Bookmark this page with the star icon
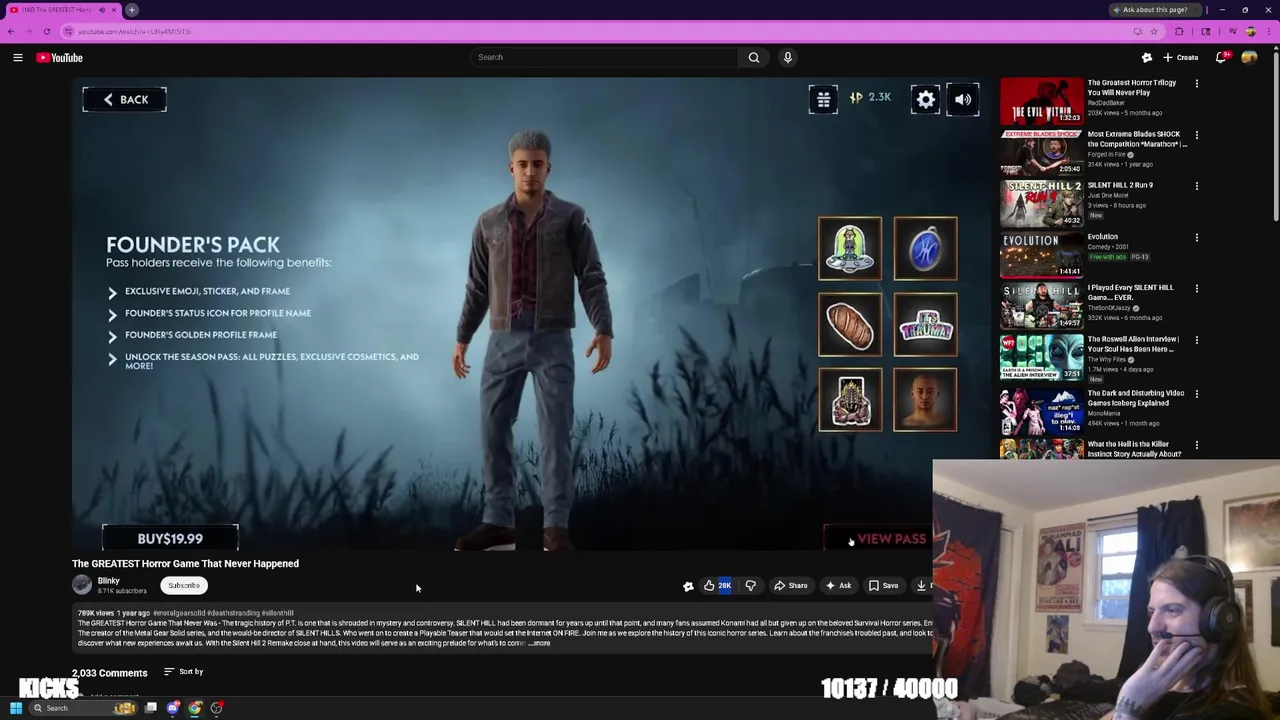The image size is (1280, 720). coord(1153,31)
